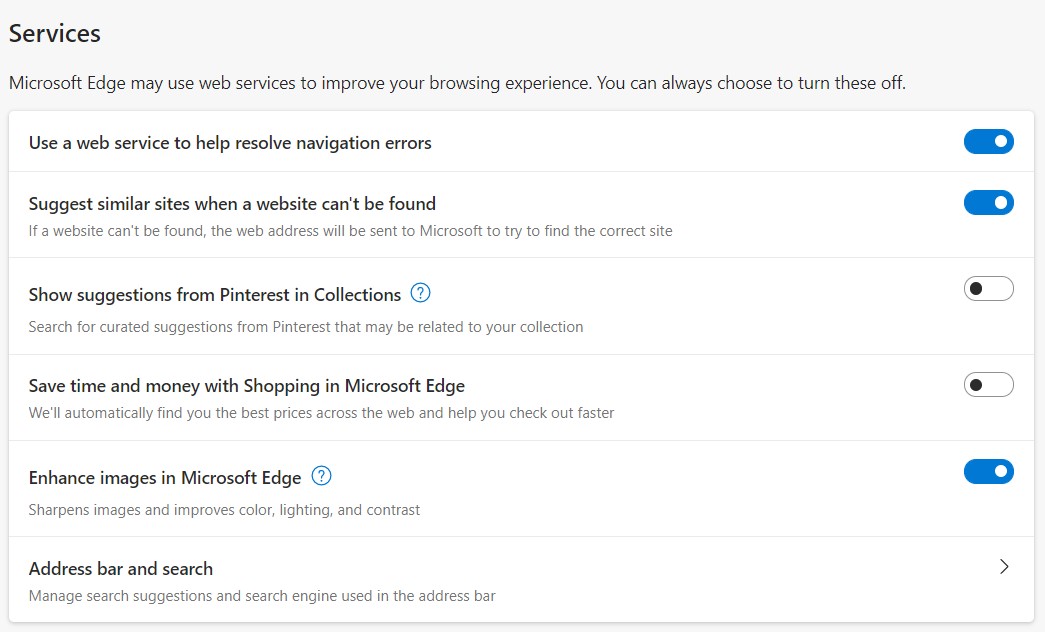The width and height of the screenshot is (1045, 632).
Task: Enable Shopping in Microsoft Edge toggle
Action: click(988, 385)
